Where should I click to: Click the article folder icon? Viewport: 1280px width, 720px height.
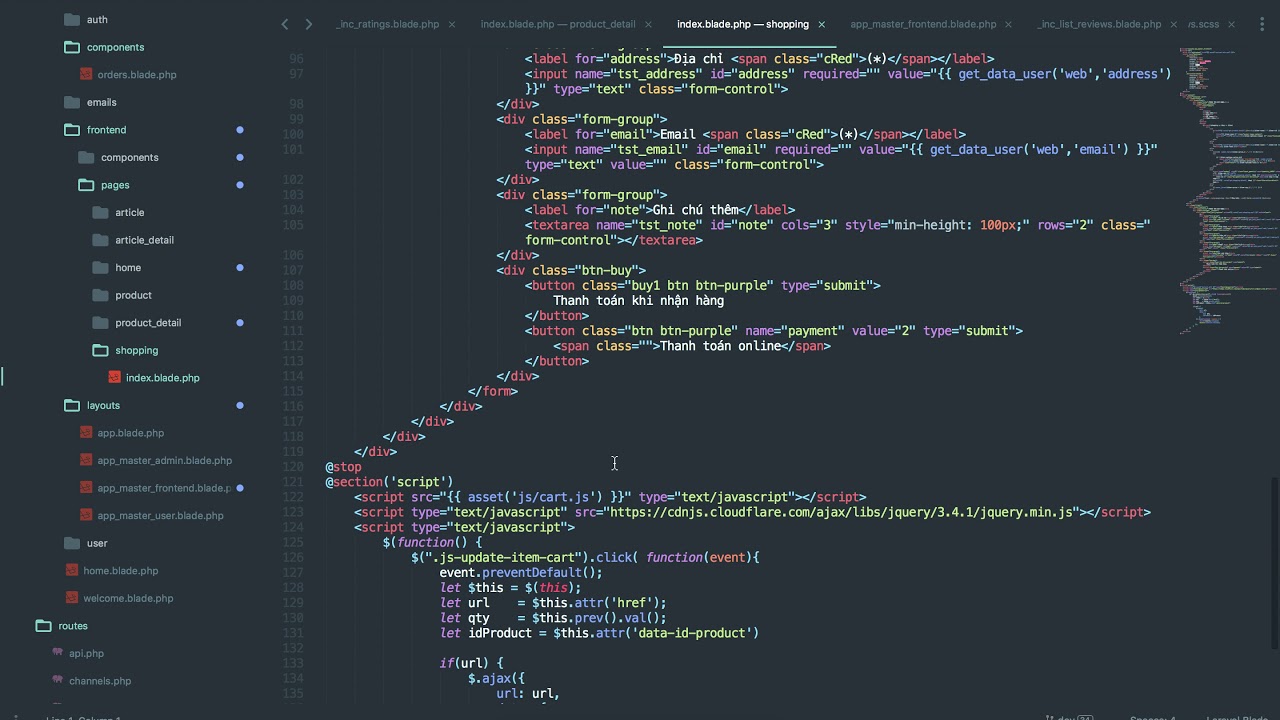[99, 212]
